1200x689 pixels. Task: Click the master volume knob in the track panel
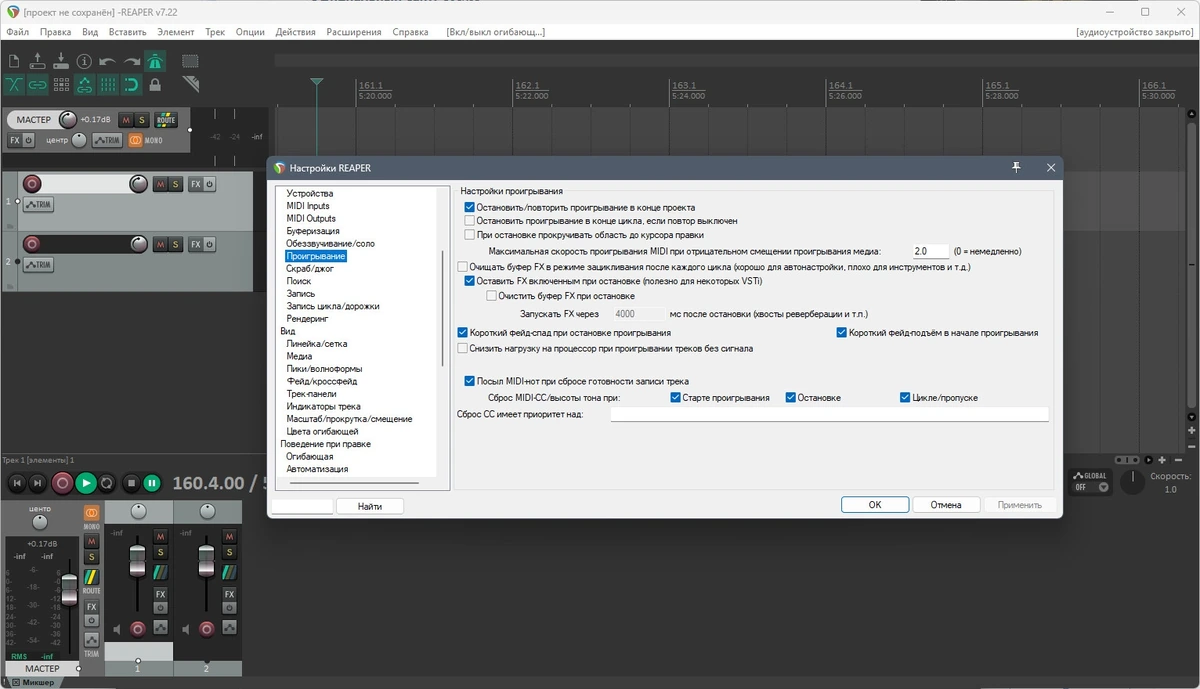[x=67, y=120]
